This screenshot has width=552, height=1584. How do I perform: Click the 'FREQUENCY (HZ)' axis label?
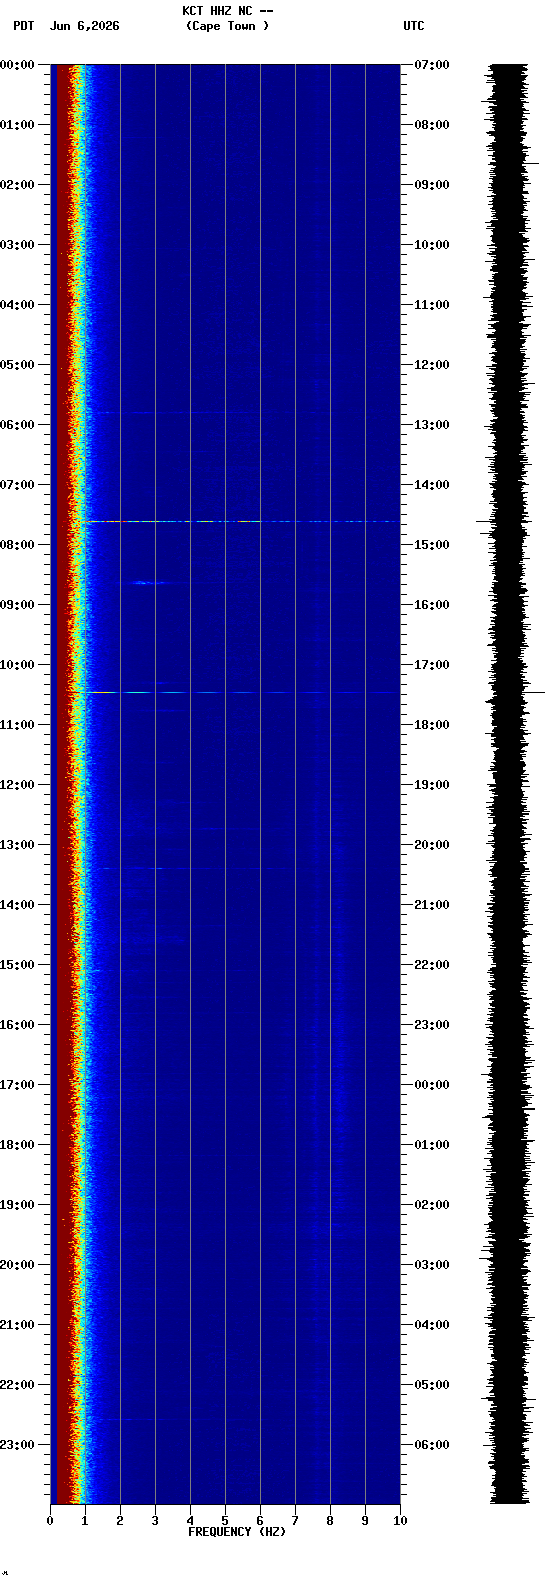(x=237, y=1531)
